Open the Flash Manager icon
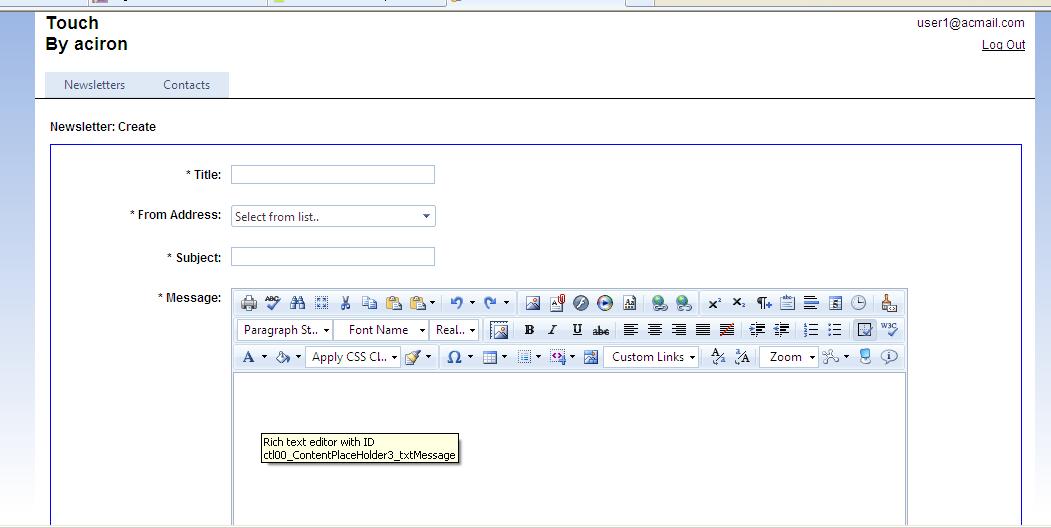 581,303
